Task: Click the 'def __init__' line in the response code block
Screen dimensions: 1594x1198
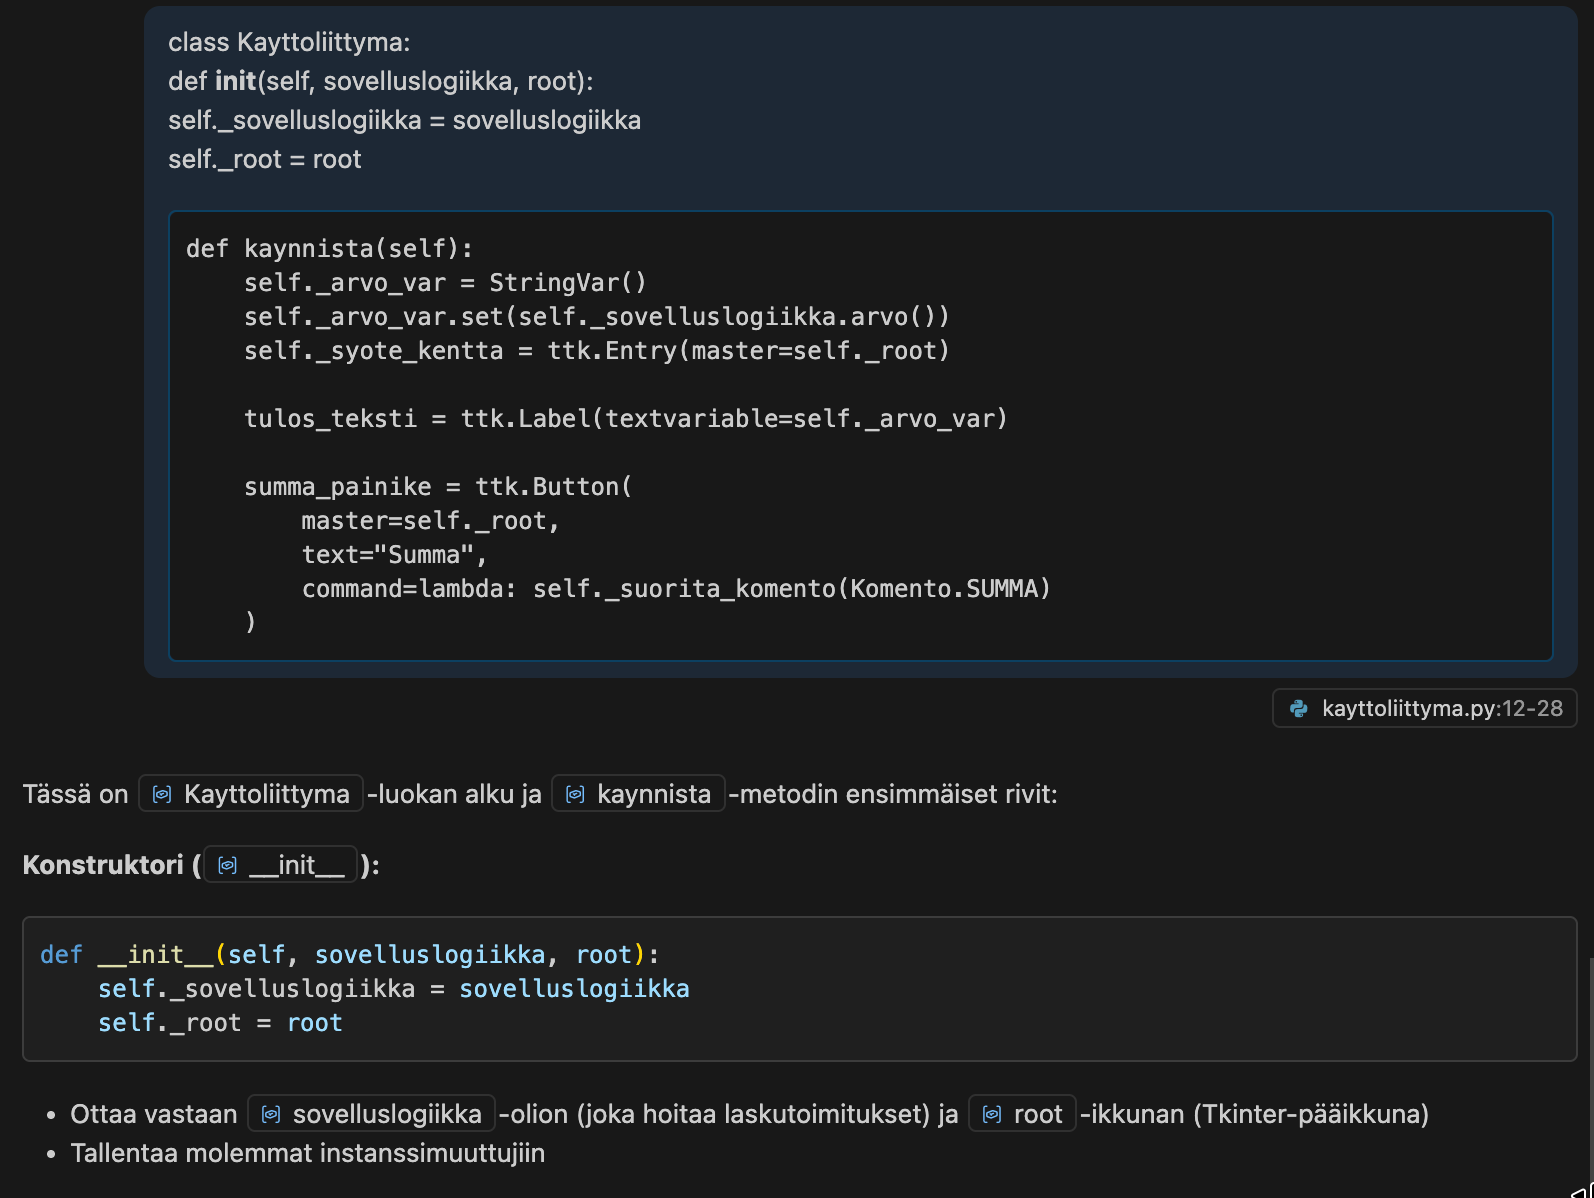Action: [349, 955]
